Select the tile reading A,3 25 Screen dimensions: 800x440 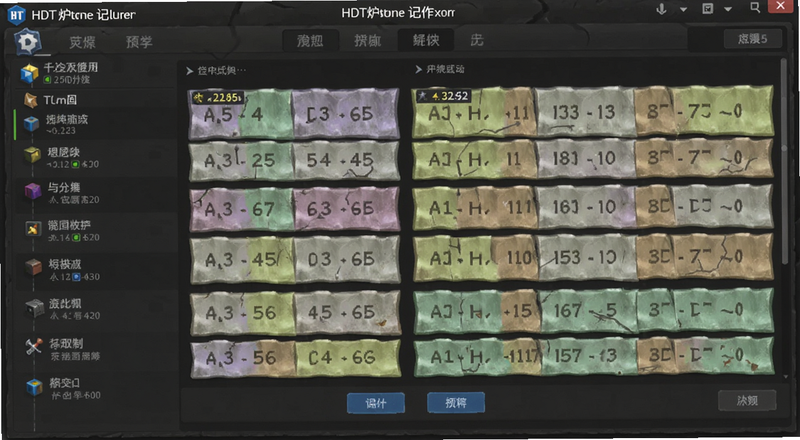[x=241, y=161]
